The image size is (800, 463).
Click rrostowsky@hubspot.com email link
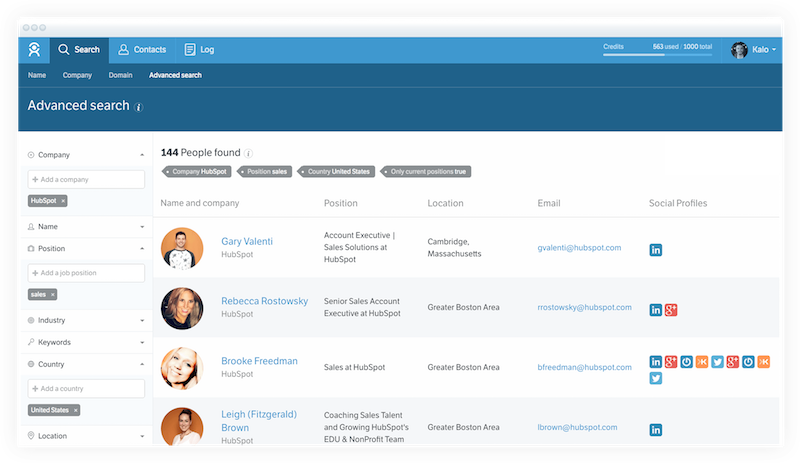[584, 307]
